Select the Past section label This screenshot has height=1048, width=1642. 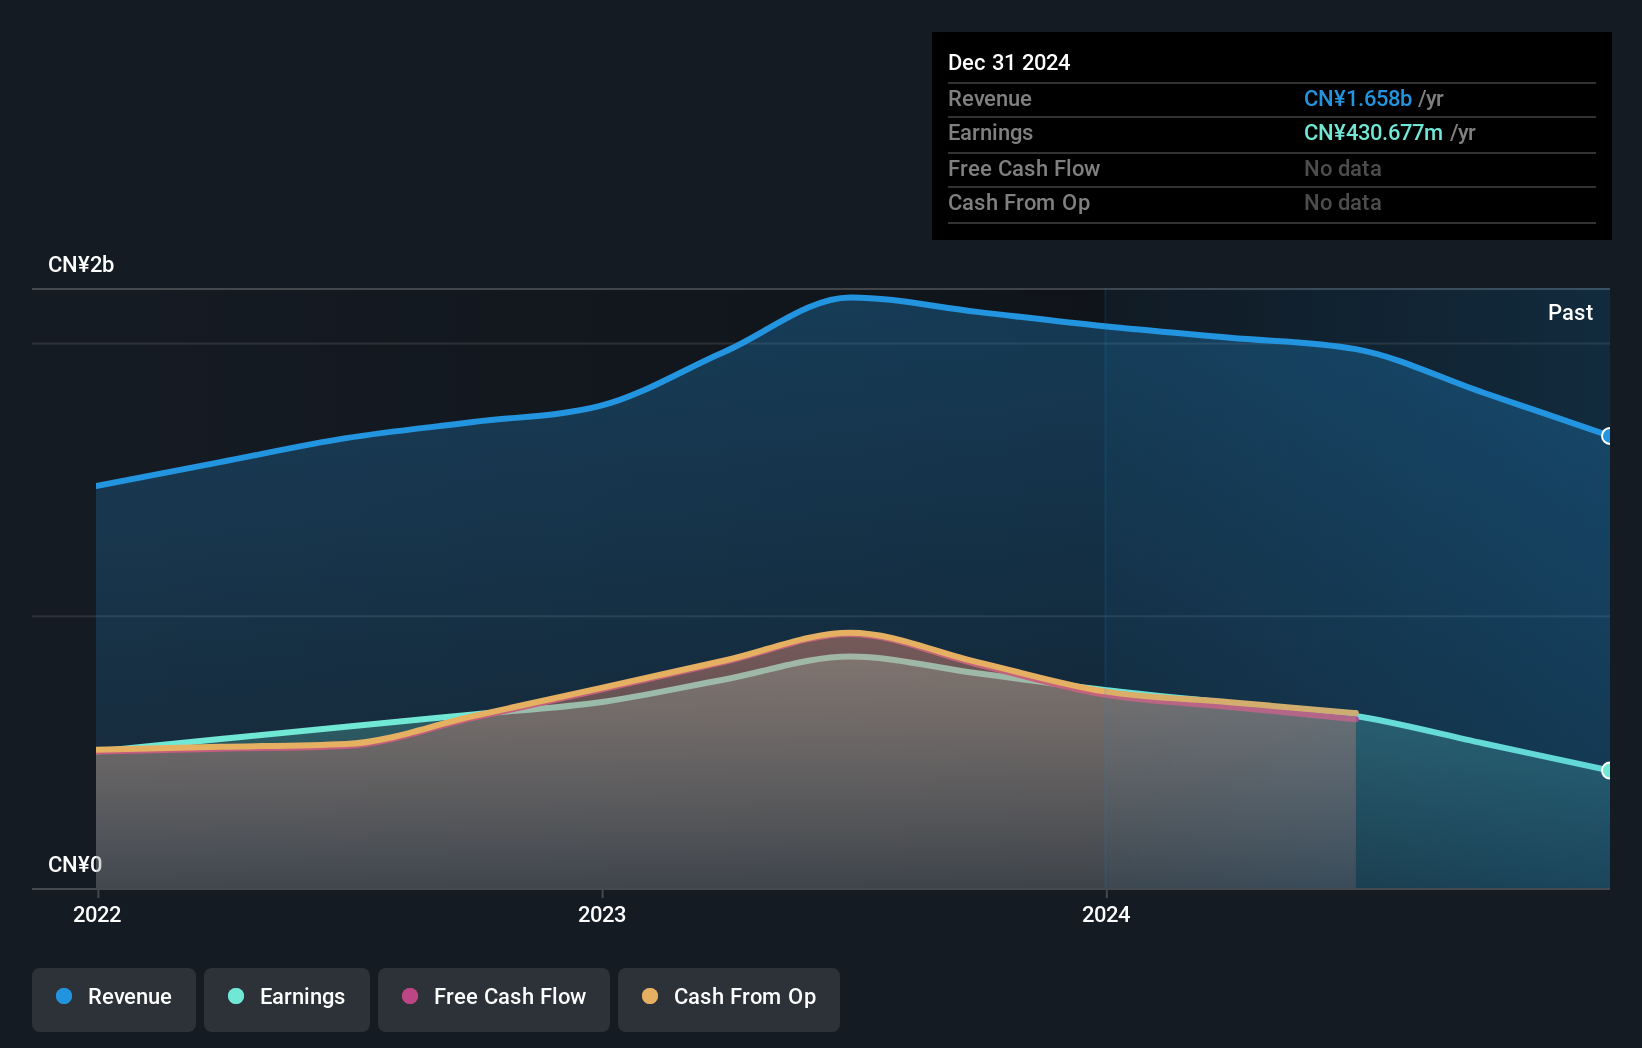(x=1570, y=312)
